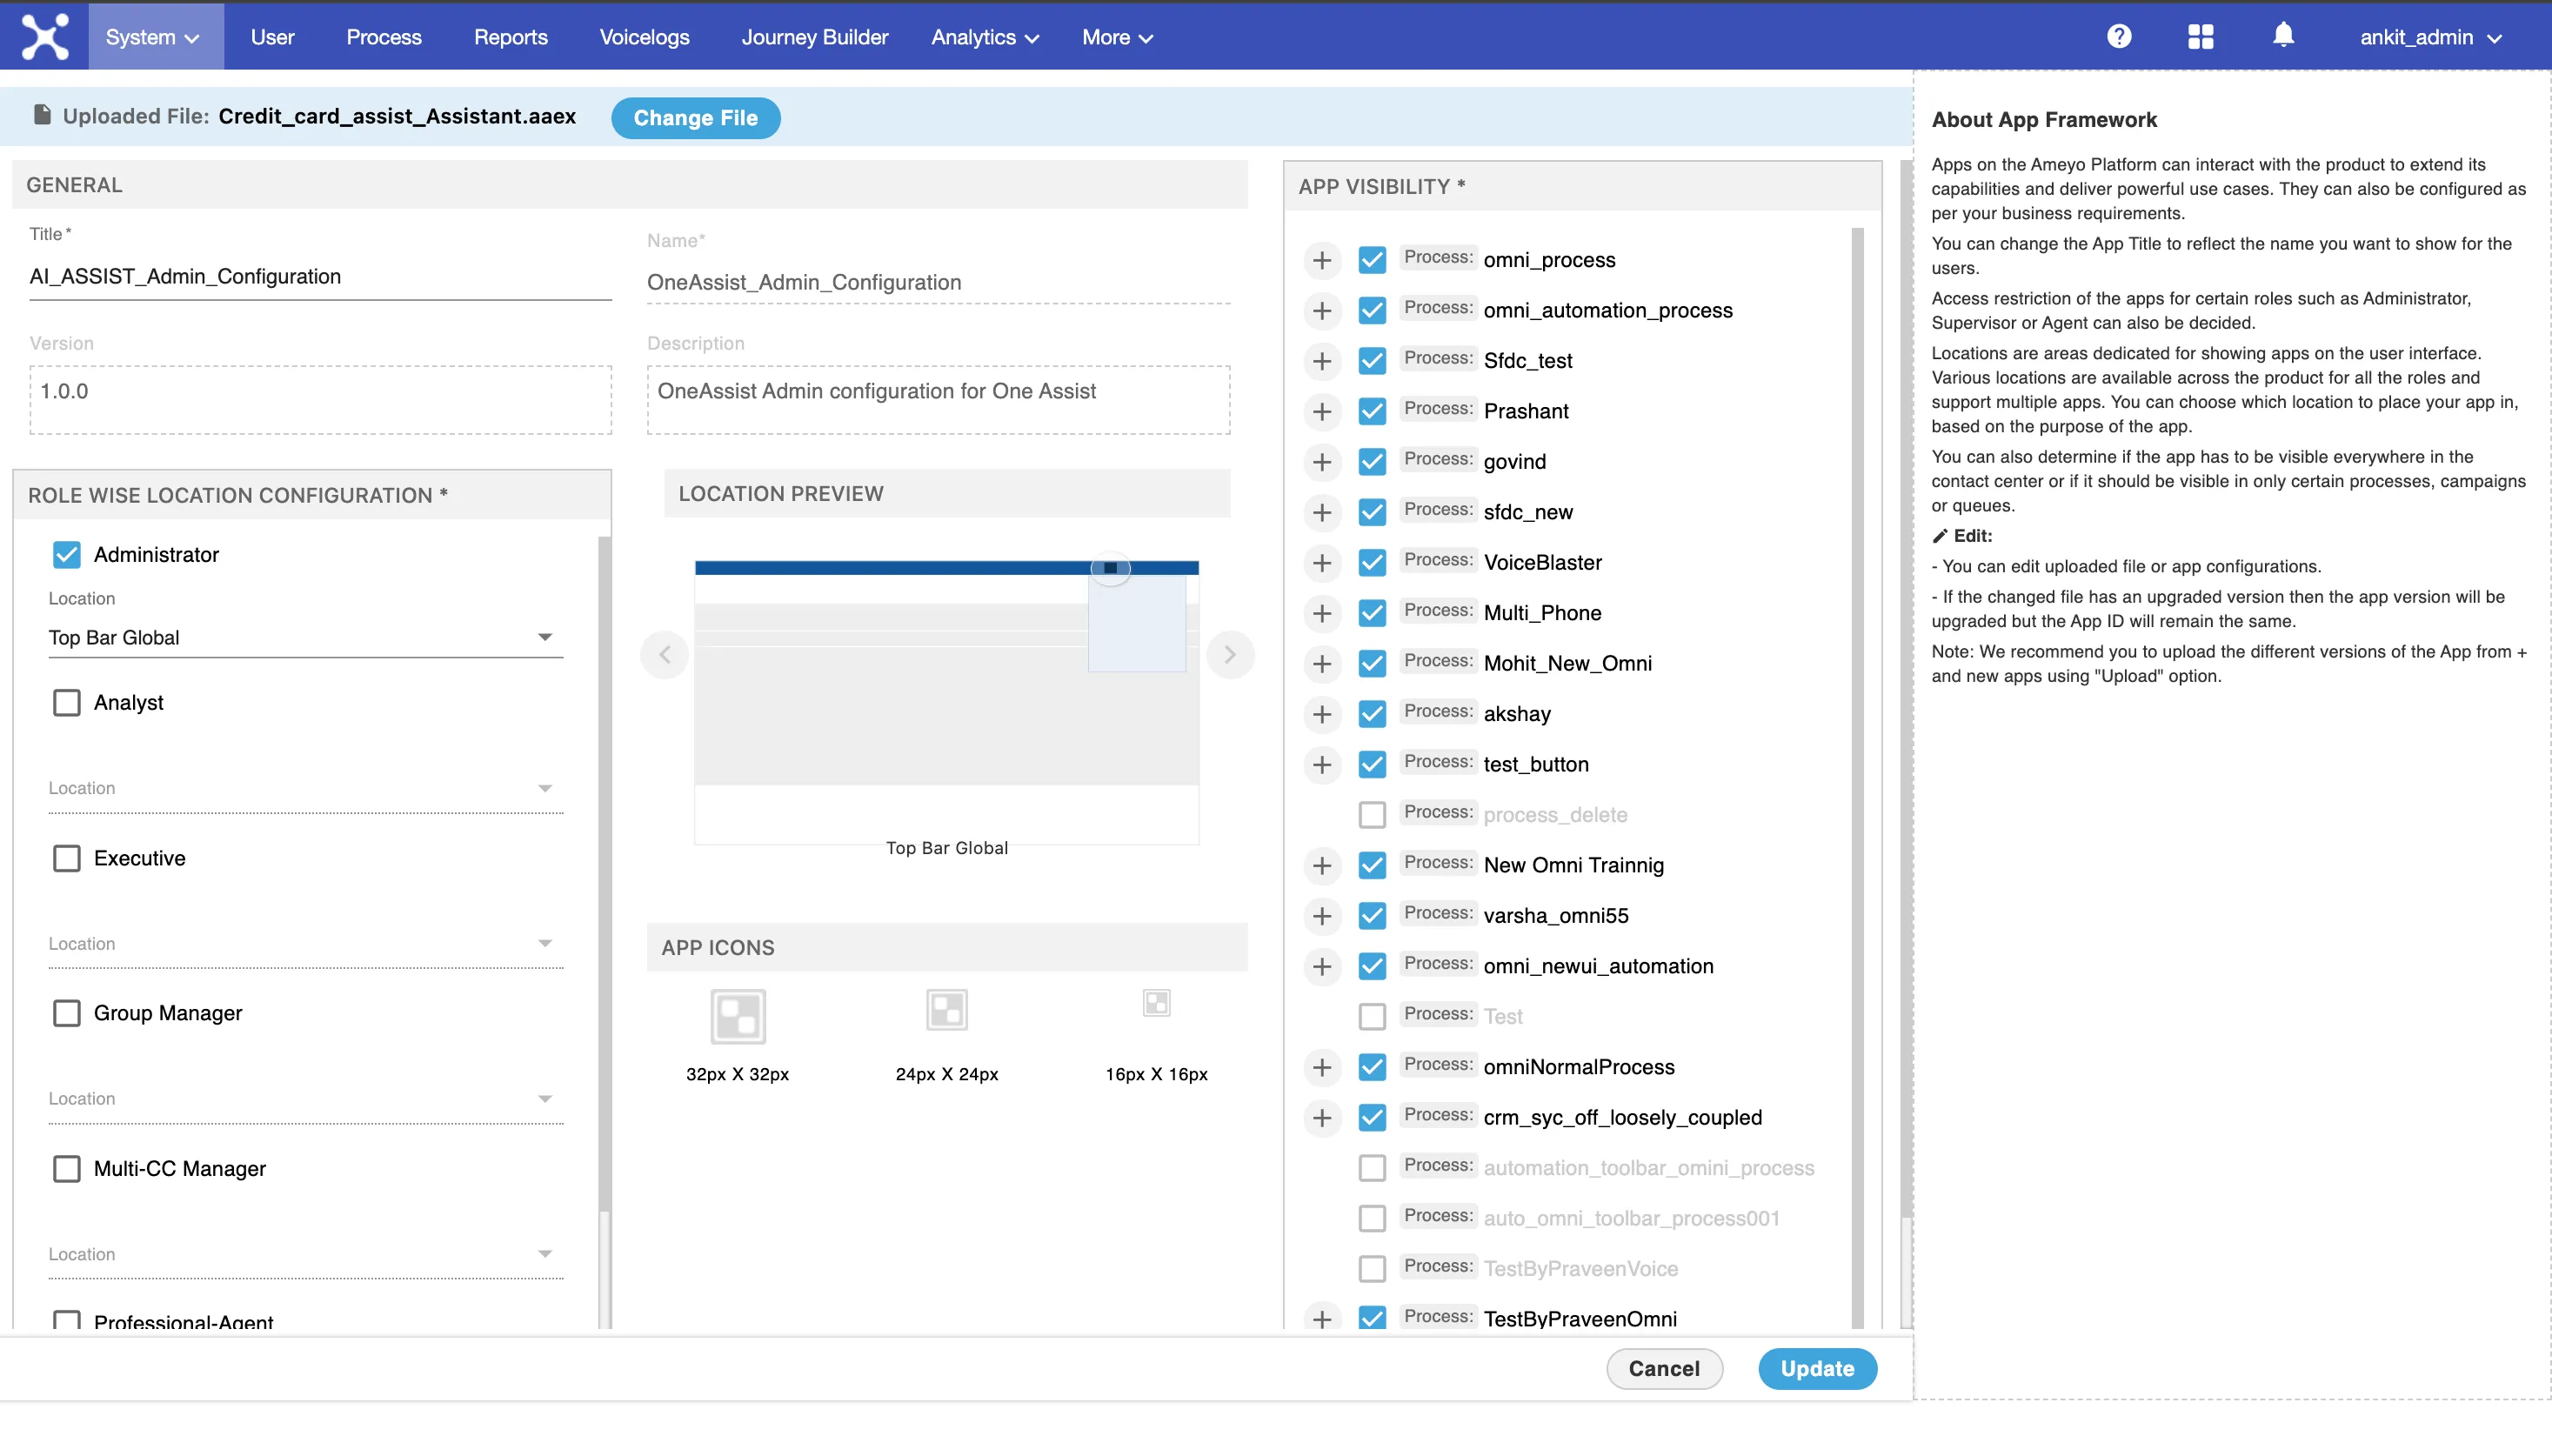Click the Top Bar Global preview thumbnail
The image size is (2552, 1456).
coord(946,703)
